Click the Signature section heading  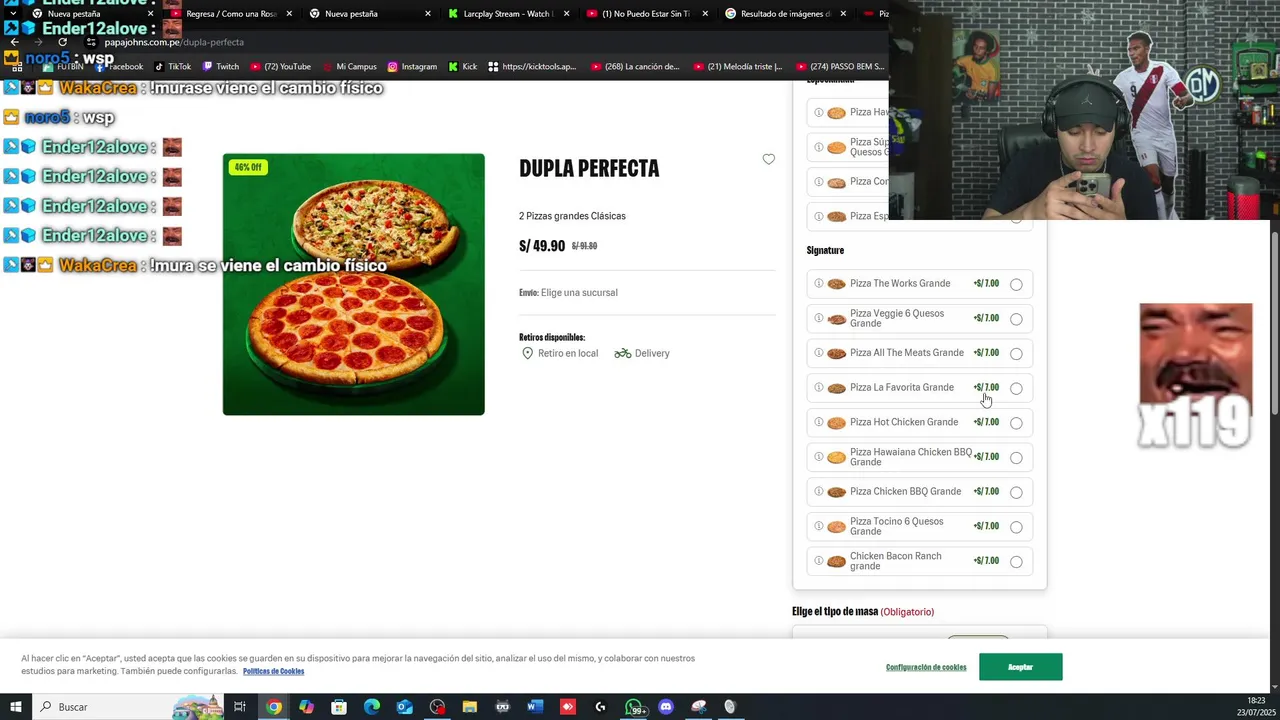[x=825, y=250]
